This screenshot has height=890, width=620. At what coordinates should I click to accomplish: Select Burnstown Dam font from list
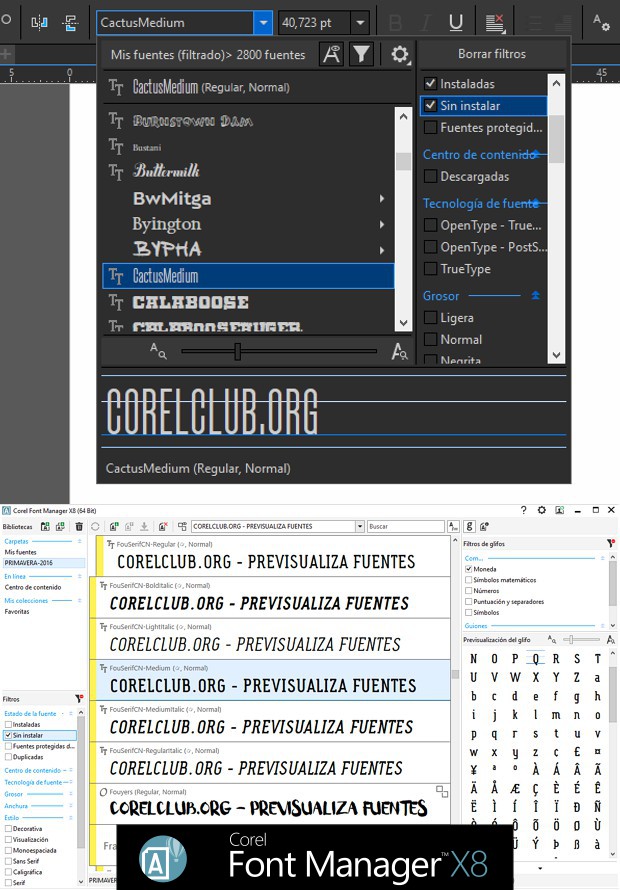[x=248, y=120]
